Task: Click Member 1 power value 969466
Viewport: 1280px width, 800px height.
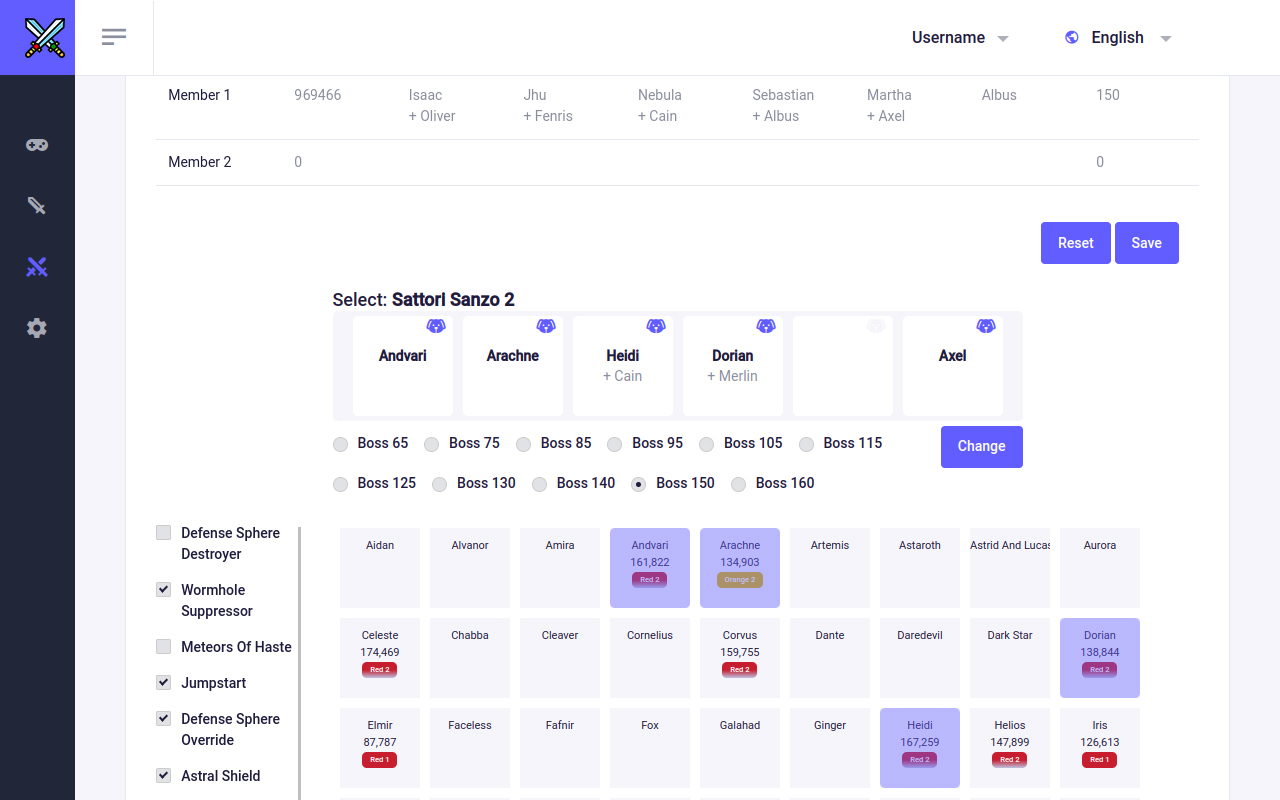Action: click(x=318, y=95)
